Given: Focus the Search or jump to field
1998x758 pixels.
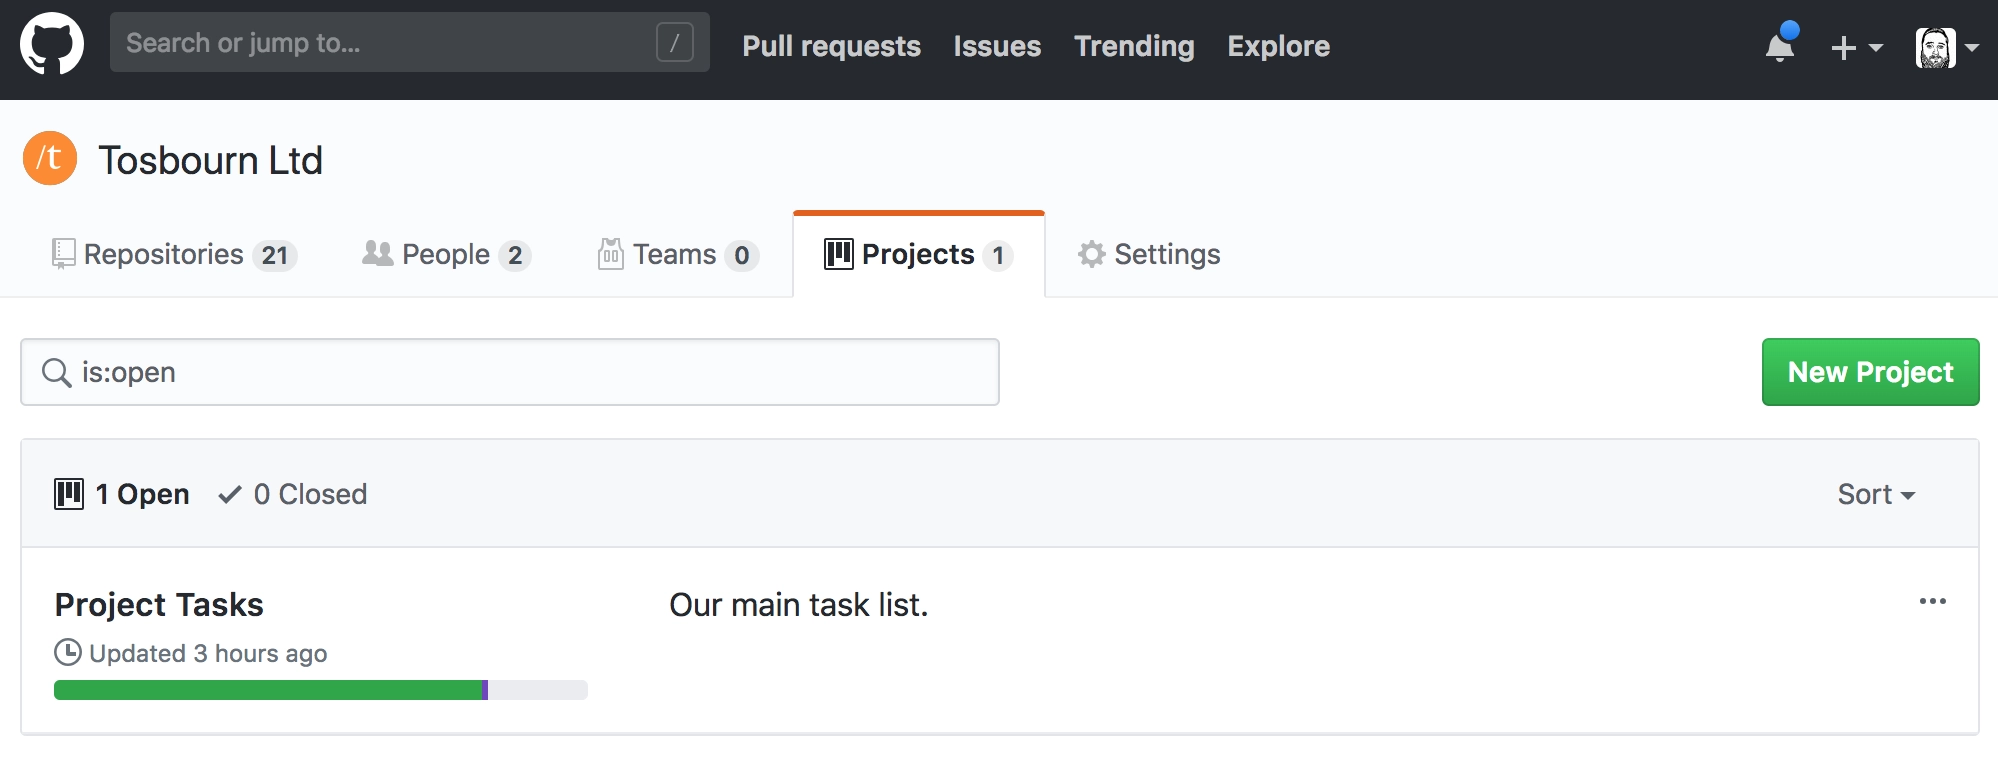Looking at the screenshot, I should click(x=410, y=42).
